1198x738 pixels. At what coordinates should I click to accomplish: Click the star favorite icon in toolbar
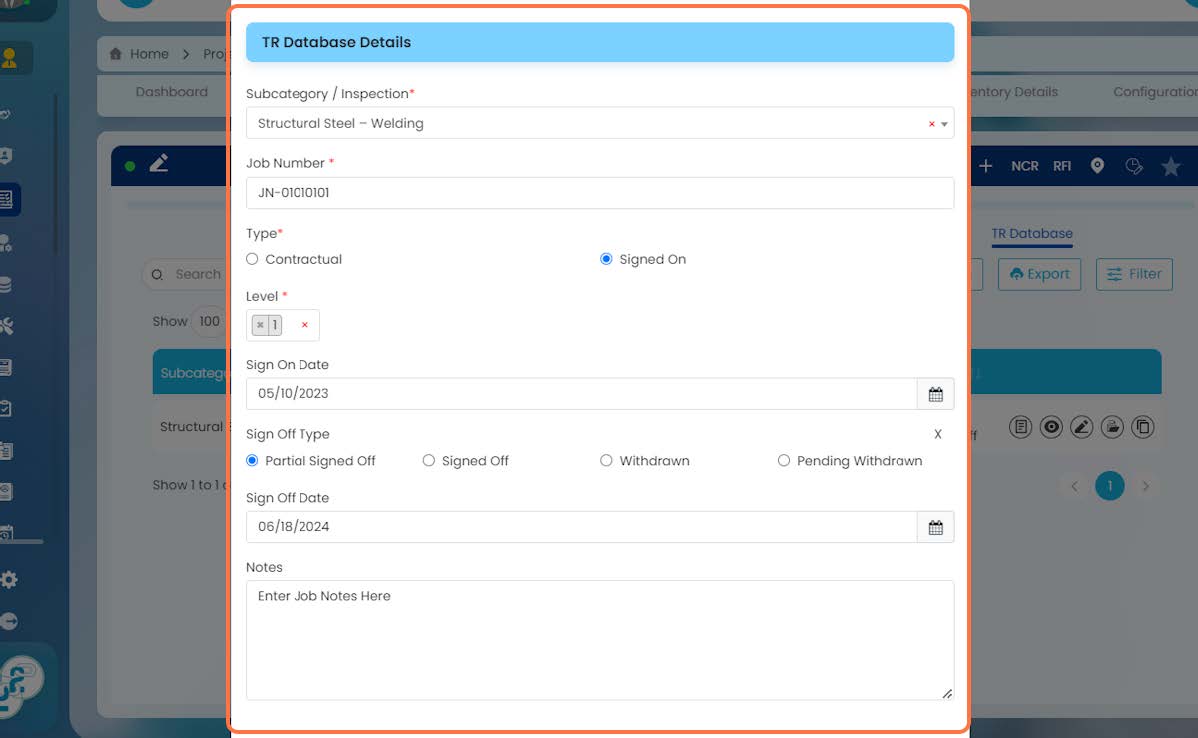point(1170,166)
